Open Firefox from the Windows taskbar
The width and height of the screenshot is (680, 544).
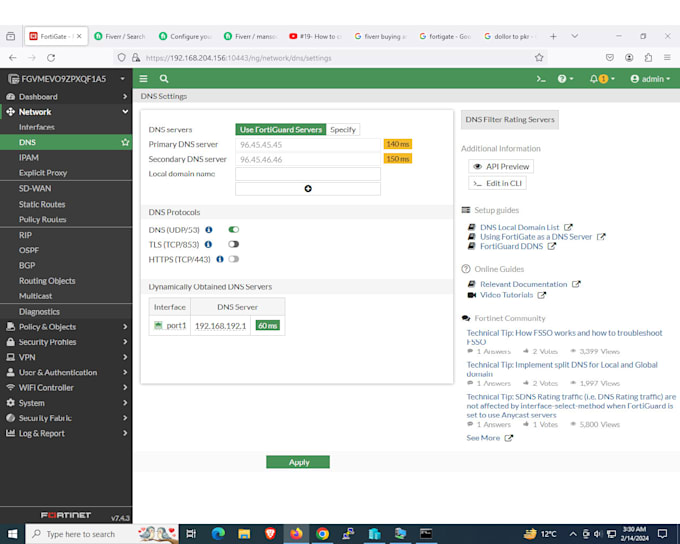click(296, 534)
